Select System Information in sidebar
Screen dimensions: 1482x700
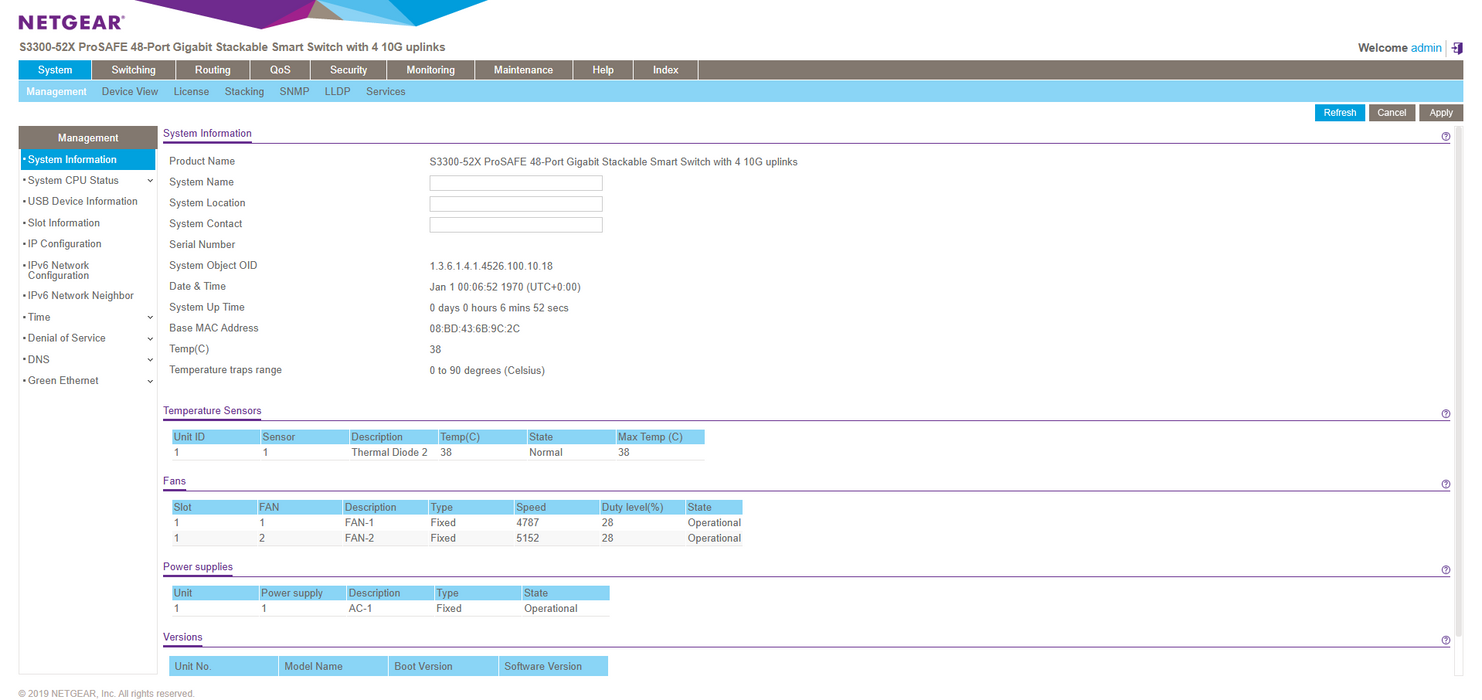coord(87,160)
